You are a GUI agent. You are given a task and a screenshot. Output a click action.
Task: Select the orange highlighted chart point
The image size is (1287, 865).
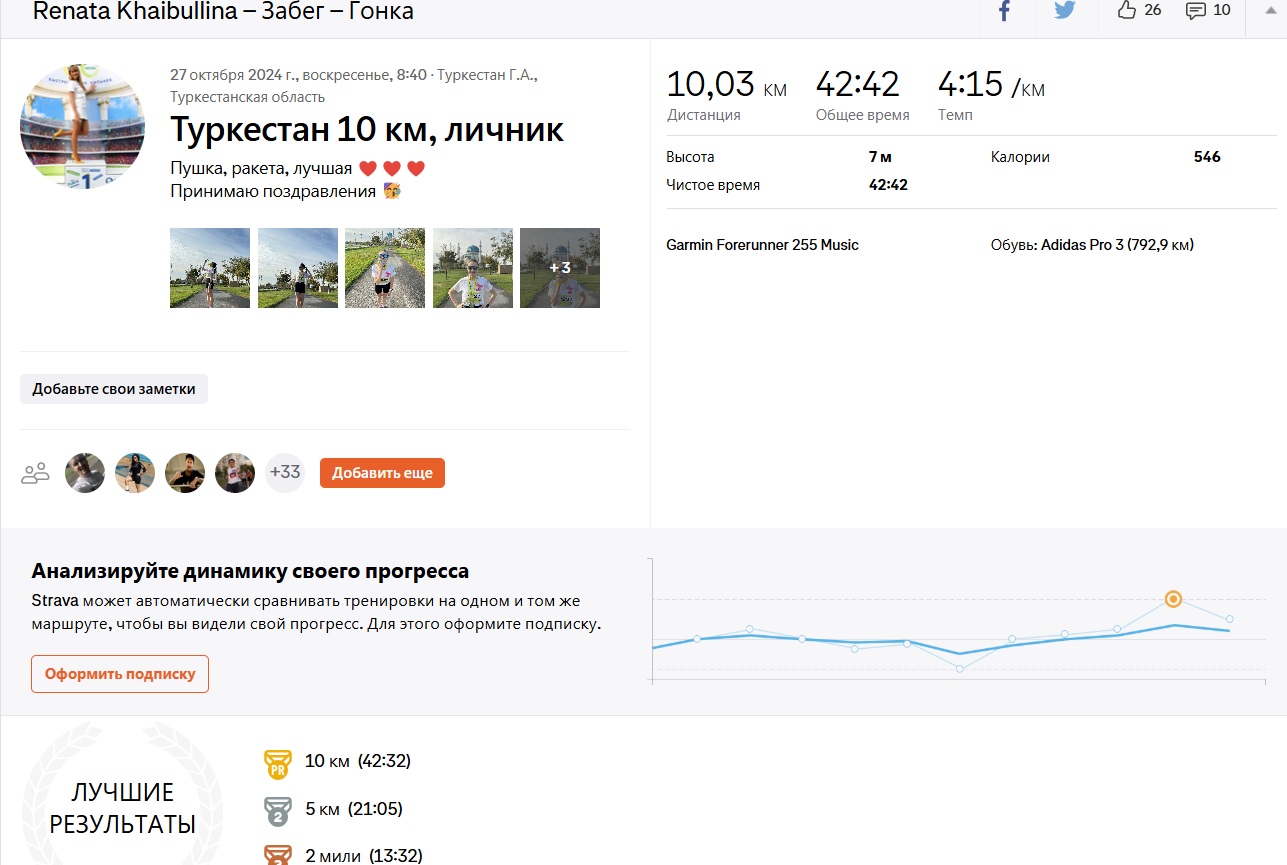tap(1173, 599)
